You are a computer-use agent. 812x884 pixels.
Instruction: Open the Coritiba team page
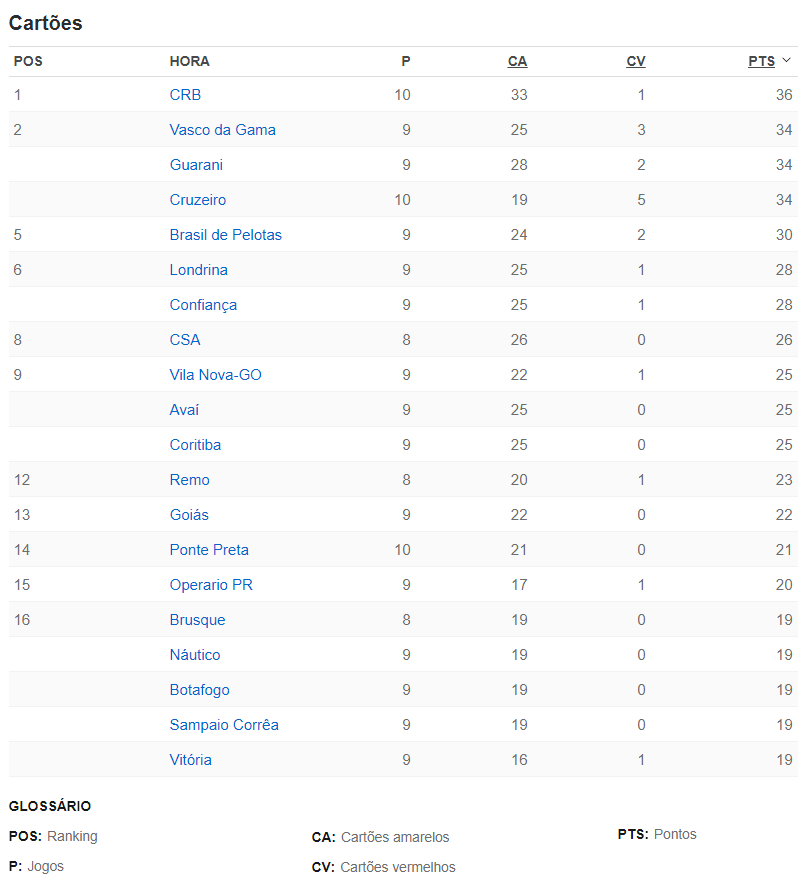click(x=195, y=445)
